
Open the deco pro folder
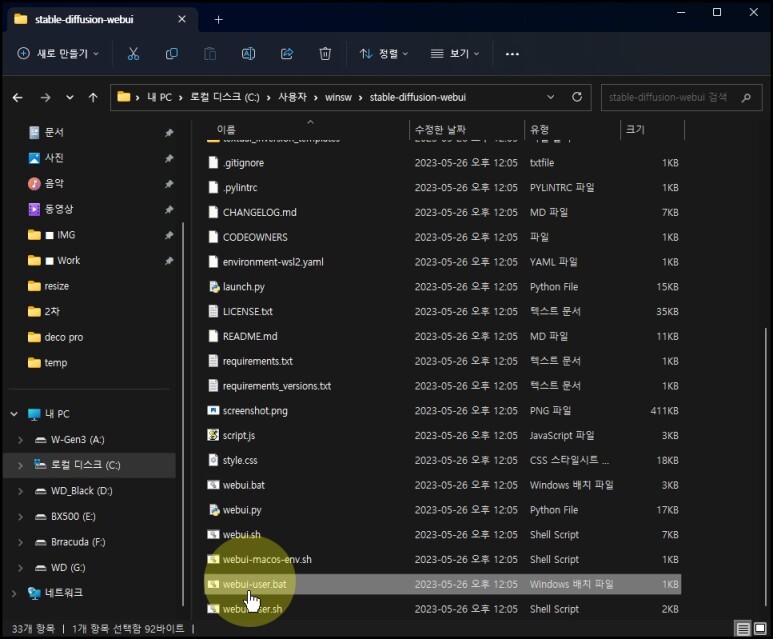tap(64, 337)
